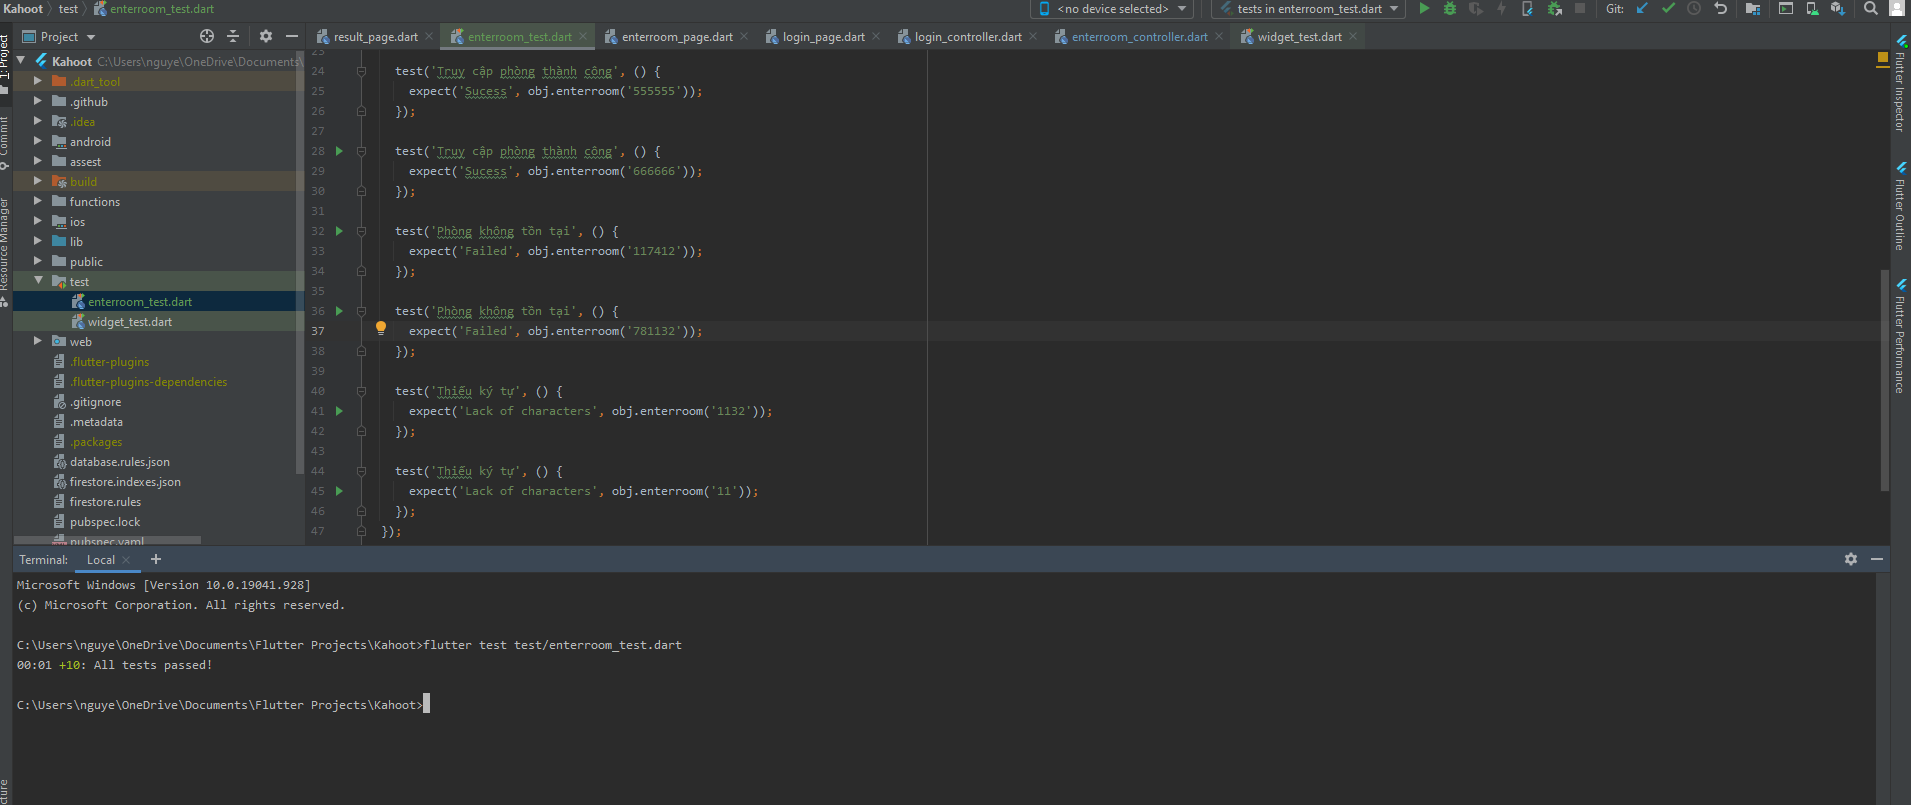Open the run configuration dropdown
The height and width of the screenshot is (805, 1911).
[x=1308, y=9]
